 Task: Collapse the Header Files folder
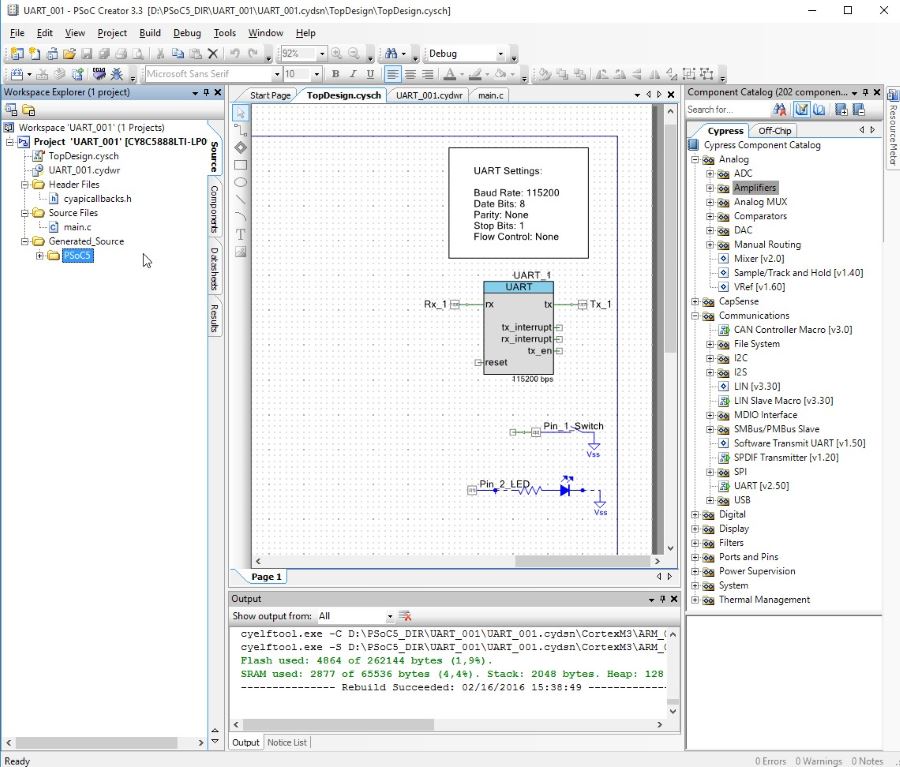[x=25, y=185]
